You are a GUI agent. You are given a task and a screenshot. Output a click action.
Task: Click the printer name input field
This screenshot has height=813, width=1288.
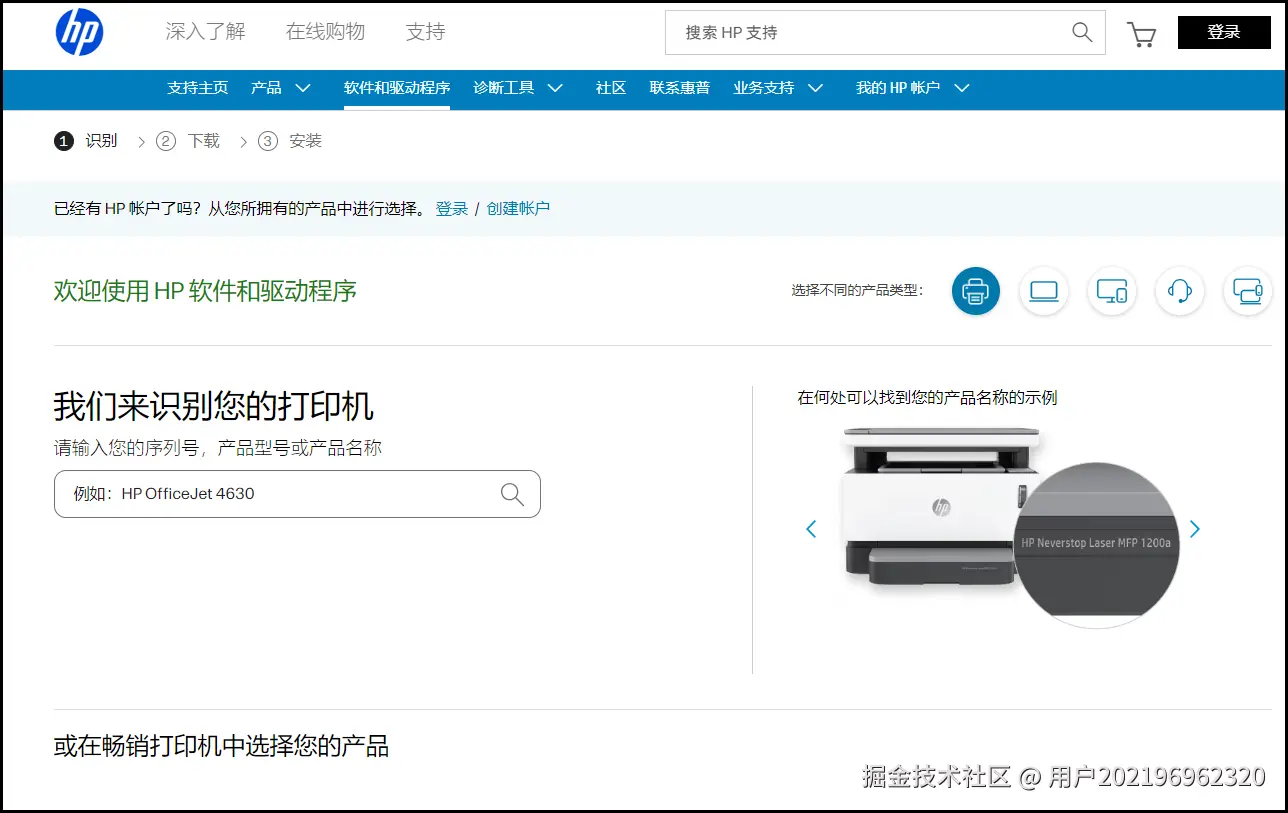(297, 494)
